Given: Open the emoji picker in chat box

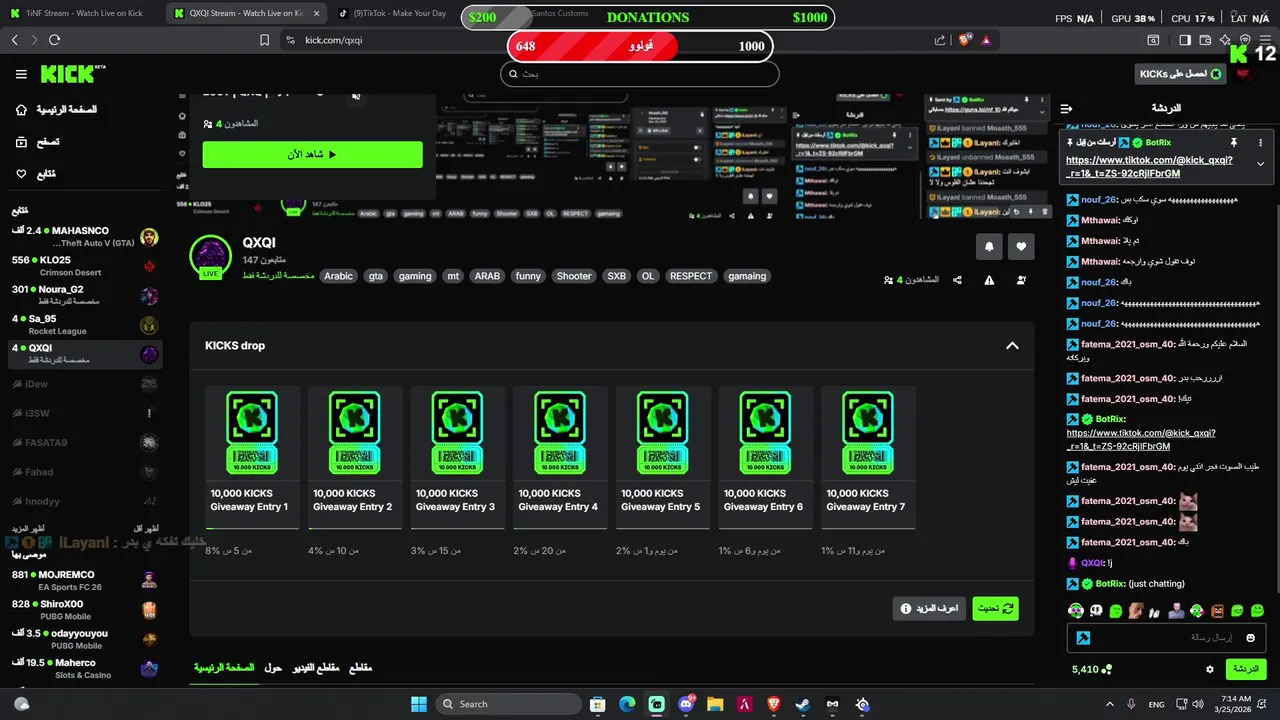Looking at the screenshot, I should (1250, 637).
